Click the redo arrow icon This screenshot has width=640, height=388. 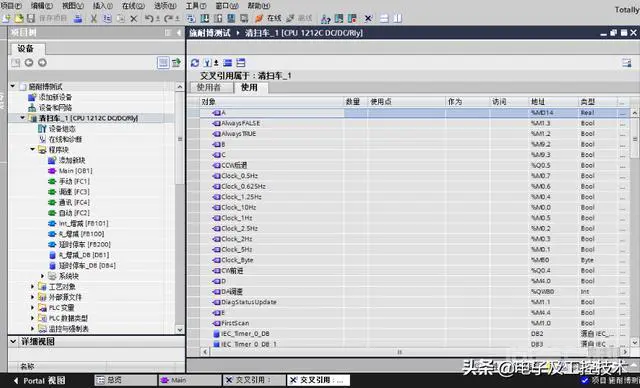click(x=169, y=18)
